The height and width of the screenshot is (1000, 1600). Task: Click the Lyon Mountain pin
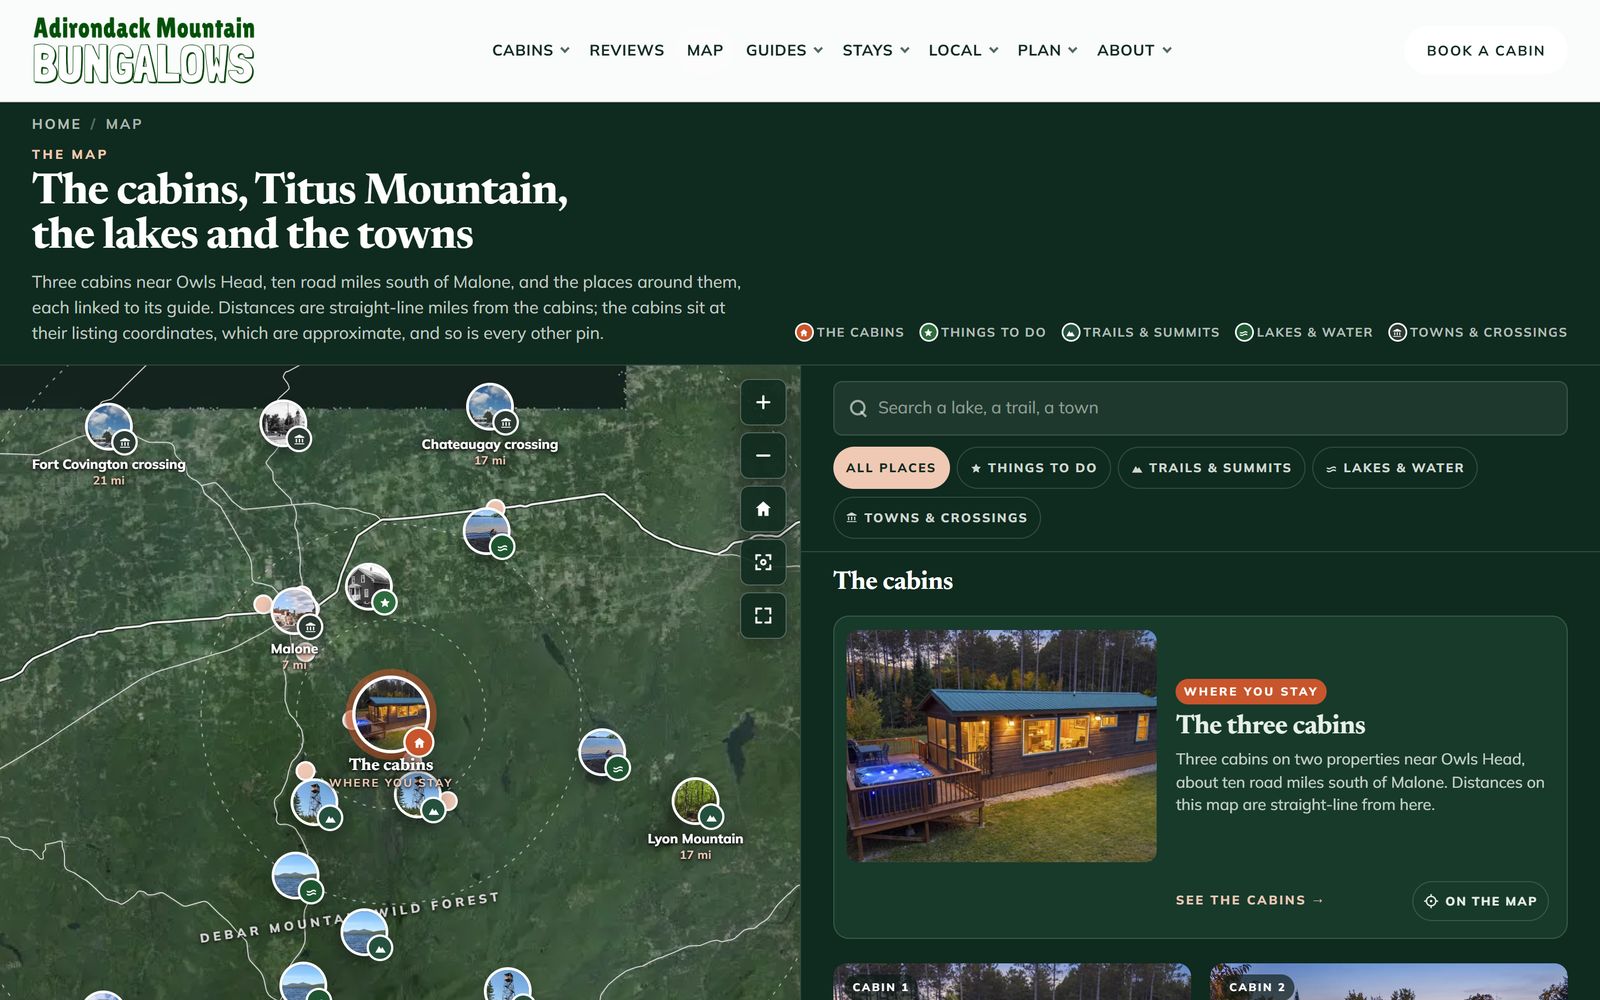tap(696, 802)
